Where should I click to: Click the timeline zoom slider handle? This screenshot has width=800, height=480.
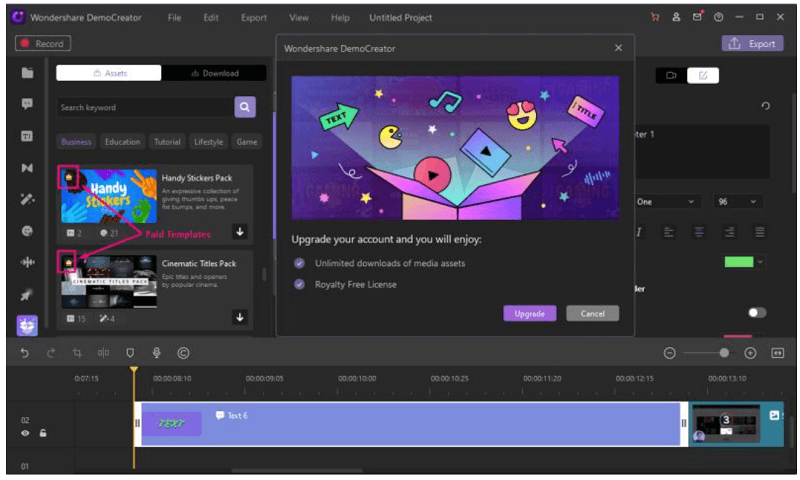coord(724,353)
